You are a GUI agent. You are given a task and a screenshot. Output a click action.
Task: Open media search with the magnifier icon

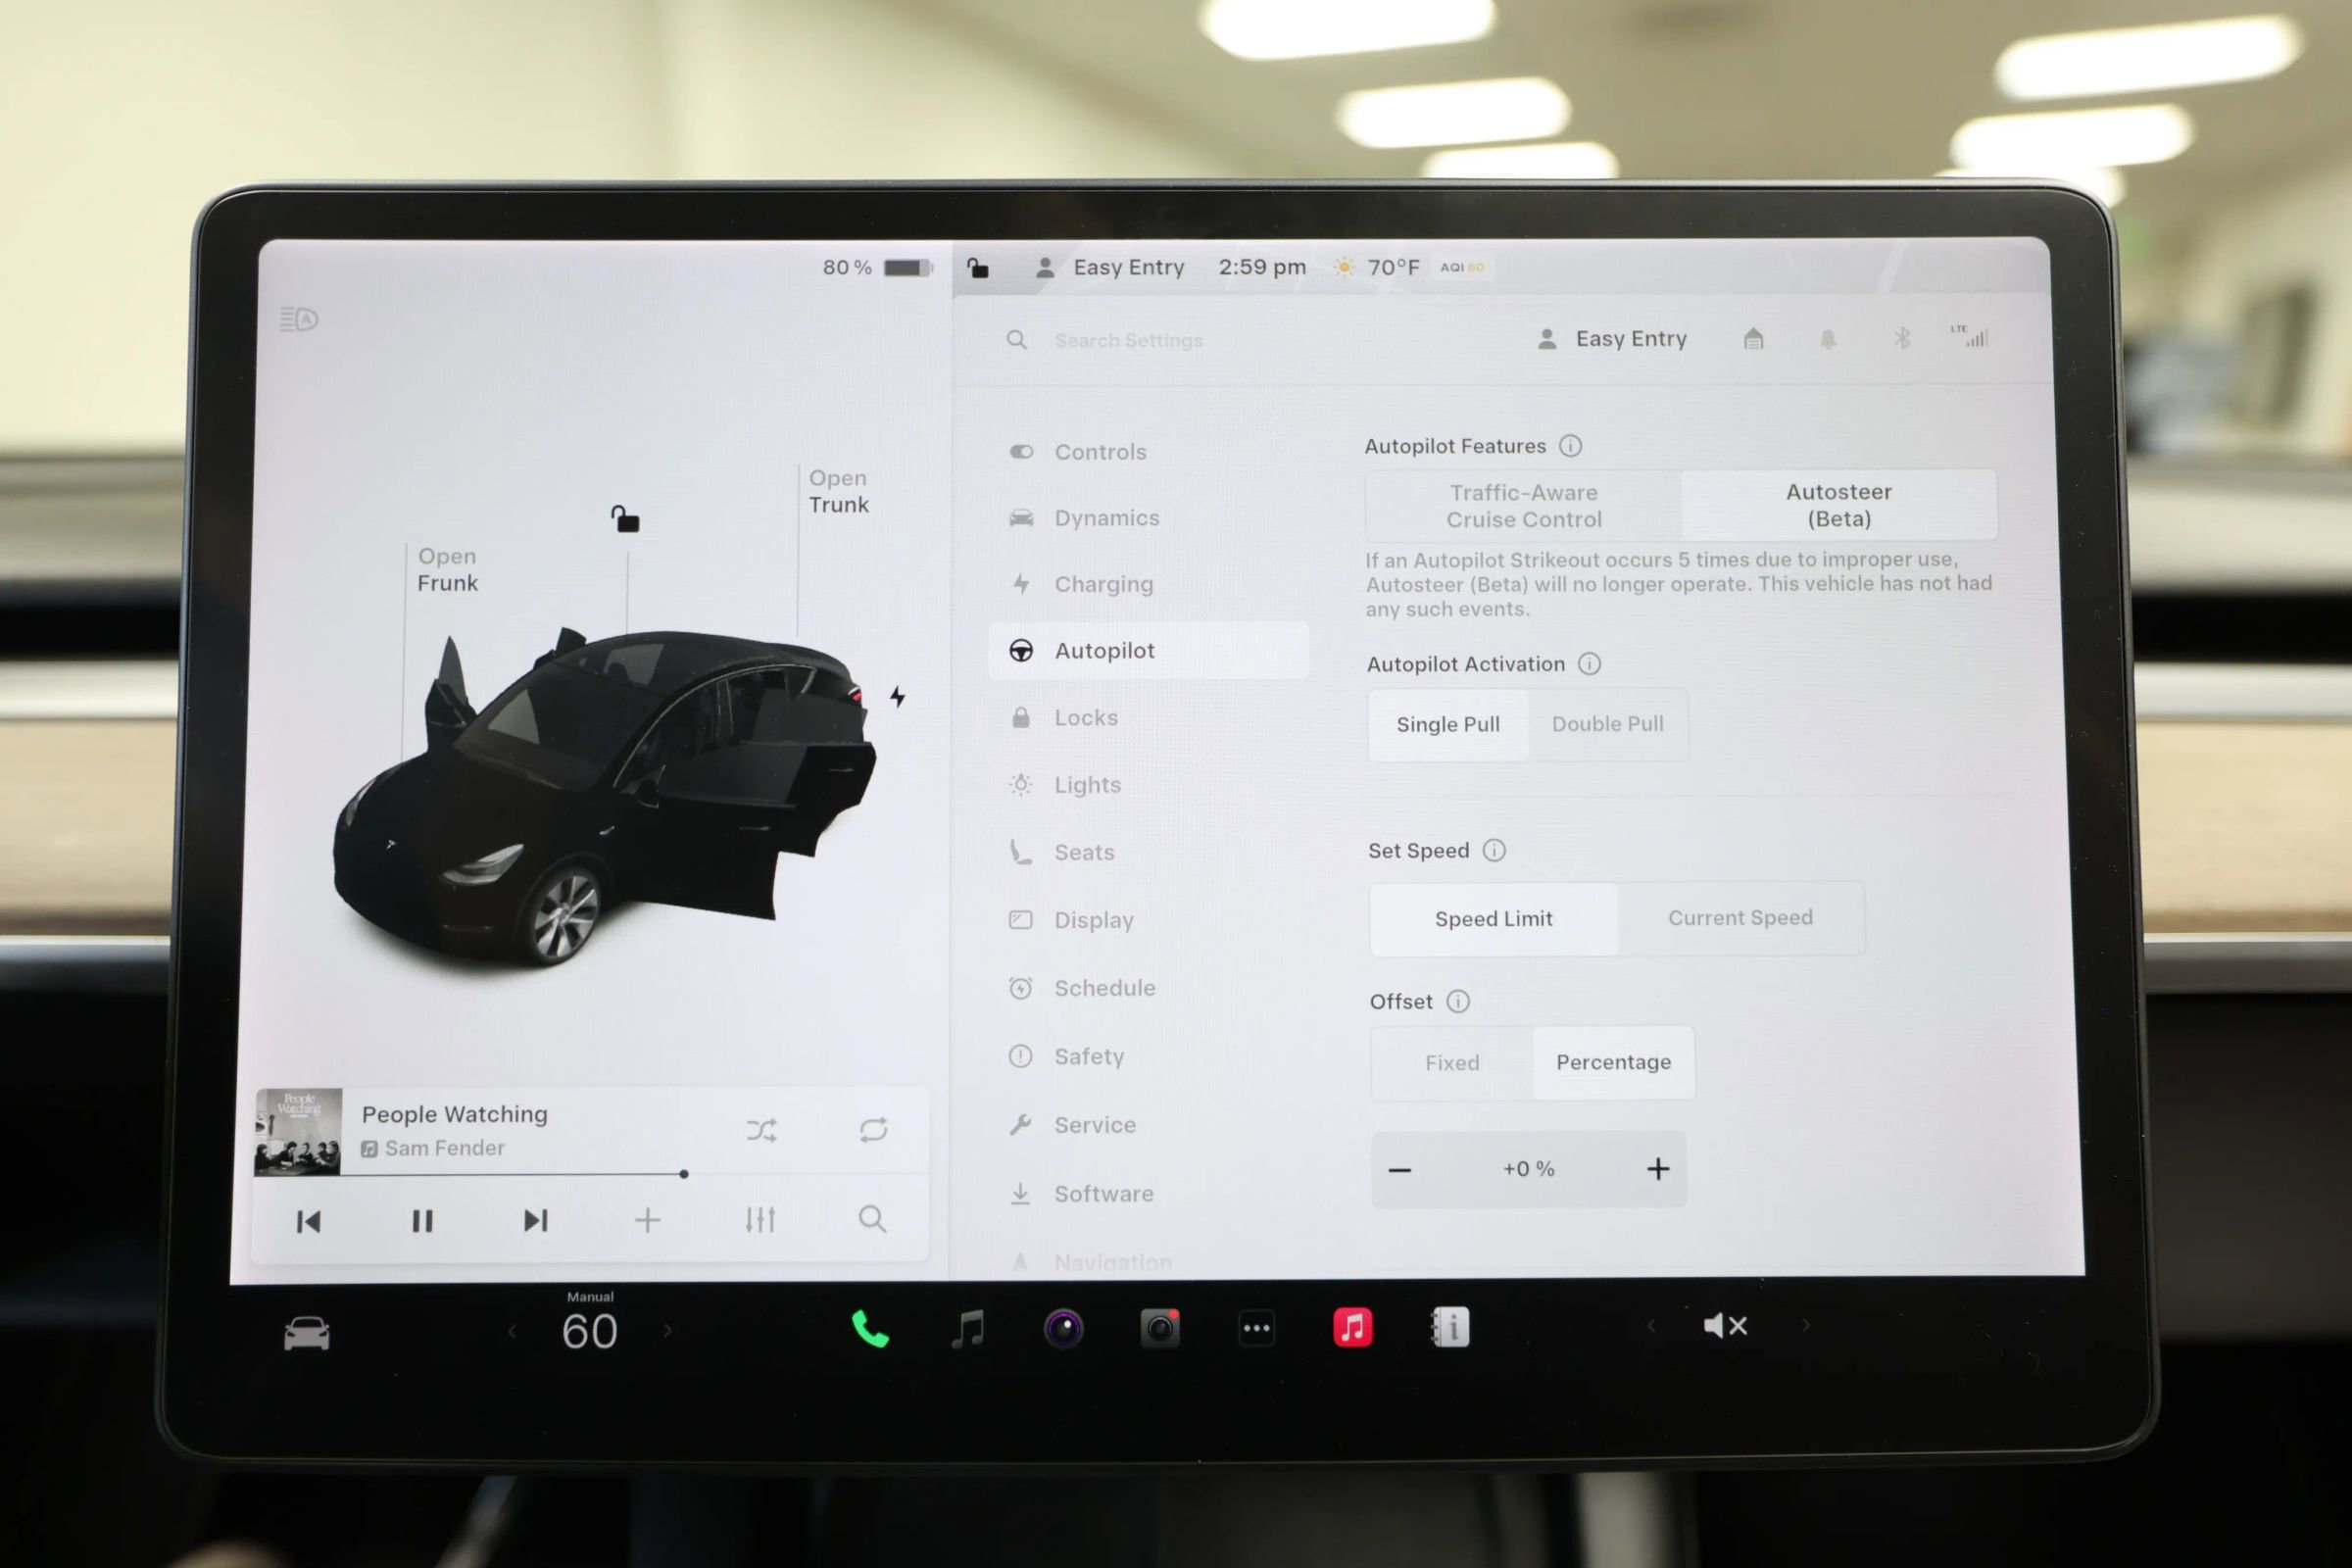pyautogui.click(x=872, y=1220)
